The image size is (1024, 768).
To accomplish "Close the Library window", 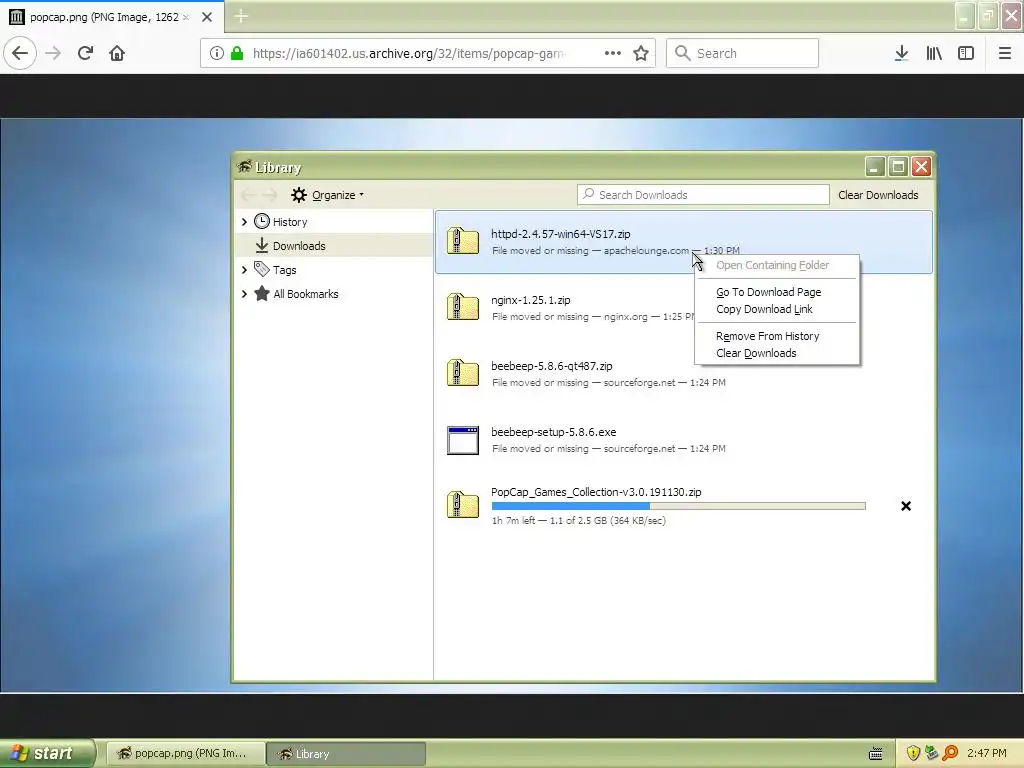I will 921,167.
